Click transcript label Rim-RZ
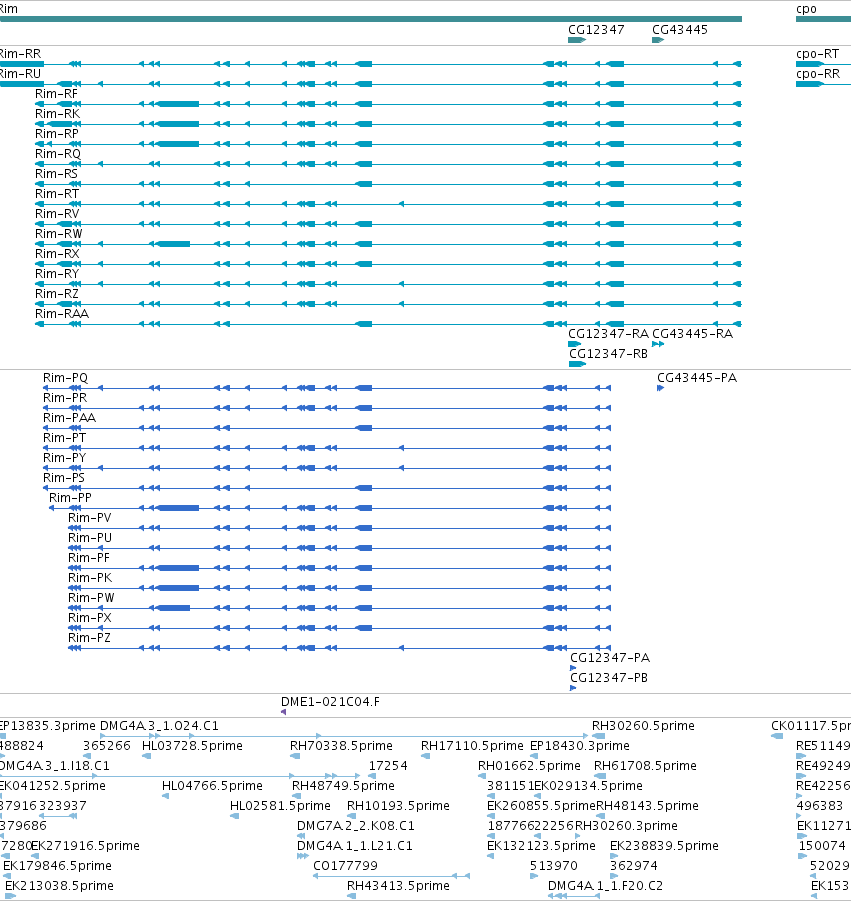The width and height of the screenshot is (851, 901). [x=57, y=294]
